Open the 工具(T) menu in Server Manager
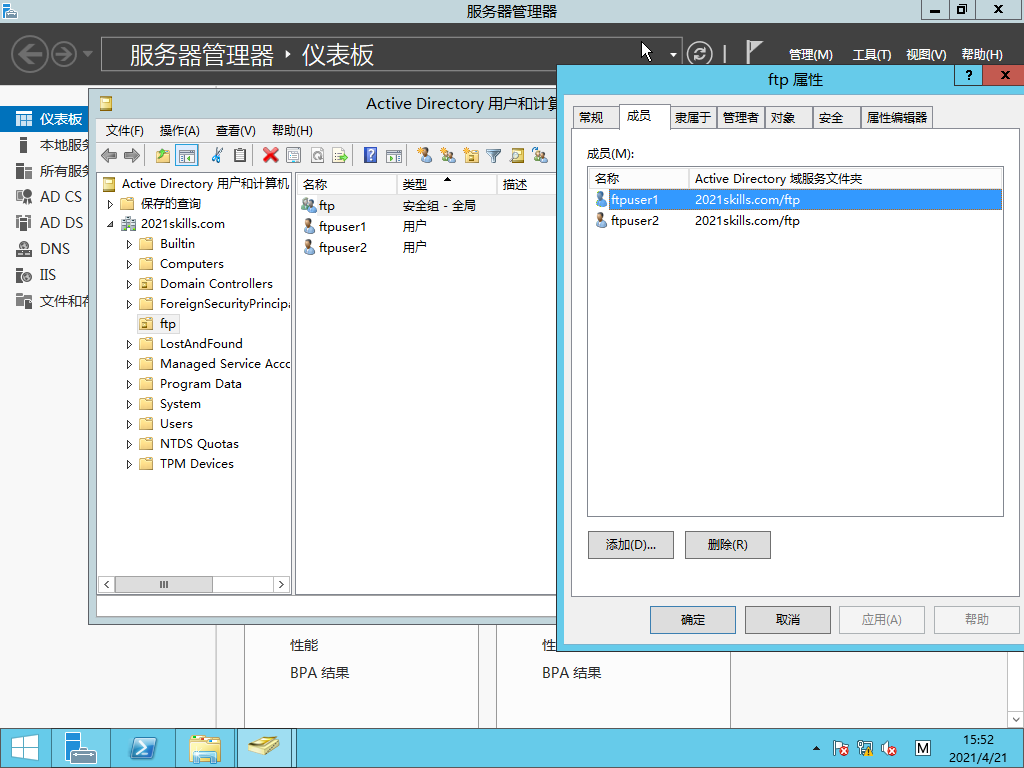Screen dimensions: 1024x768 click(872, 55)
